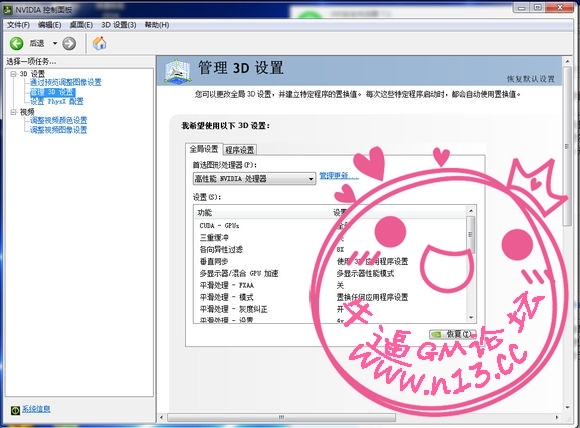The width and height of the screenshot is (580, 428).
Task: Click settings list scroll up arrow
Action: (471, 211)
